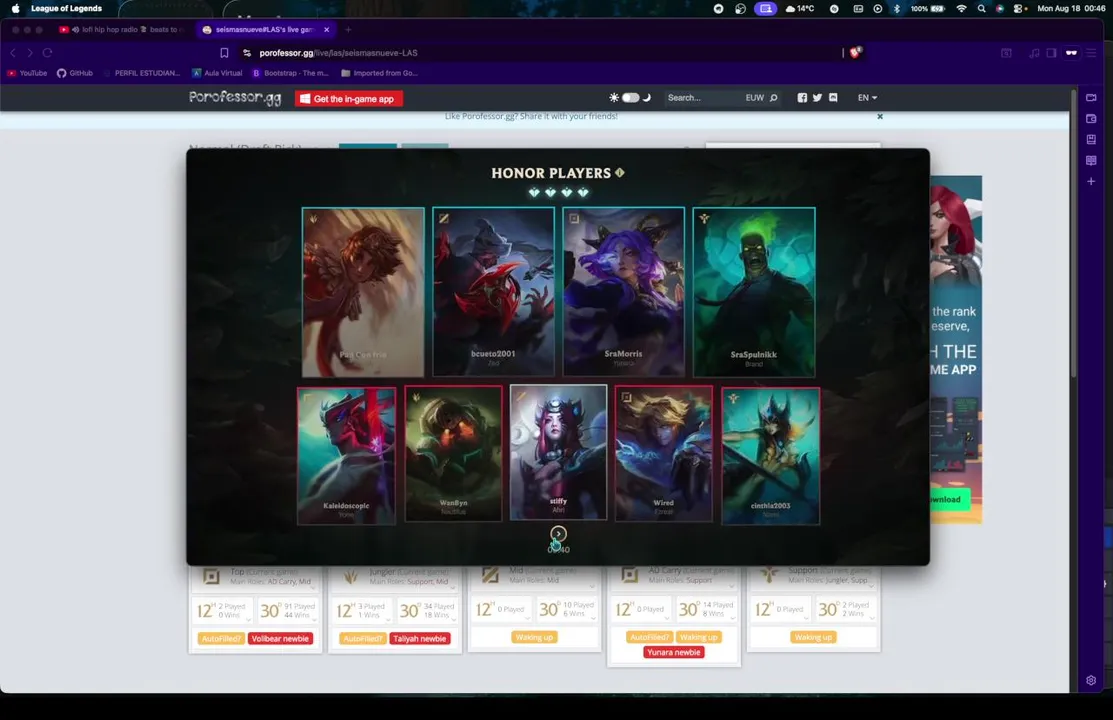
Task: Click the sidebar plus add icon
Action: coord(1091,181)
